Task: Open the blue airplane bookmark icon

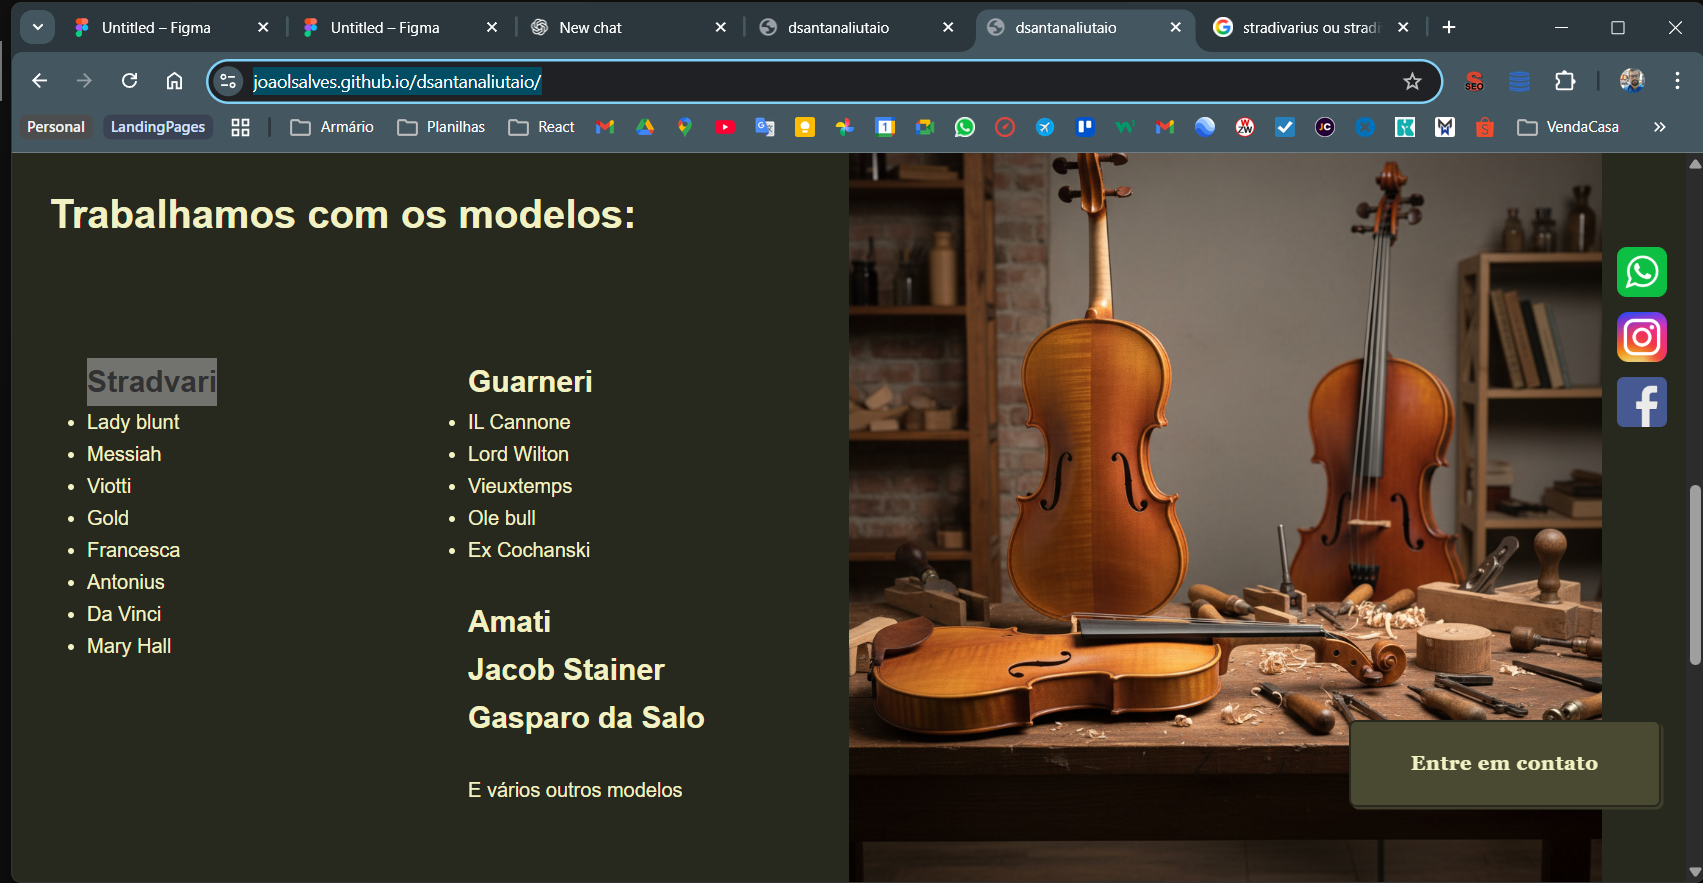Action: click(x=1045, y=127)
